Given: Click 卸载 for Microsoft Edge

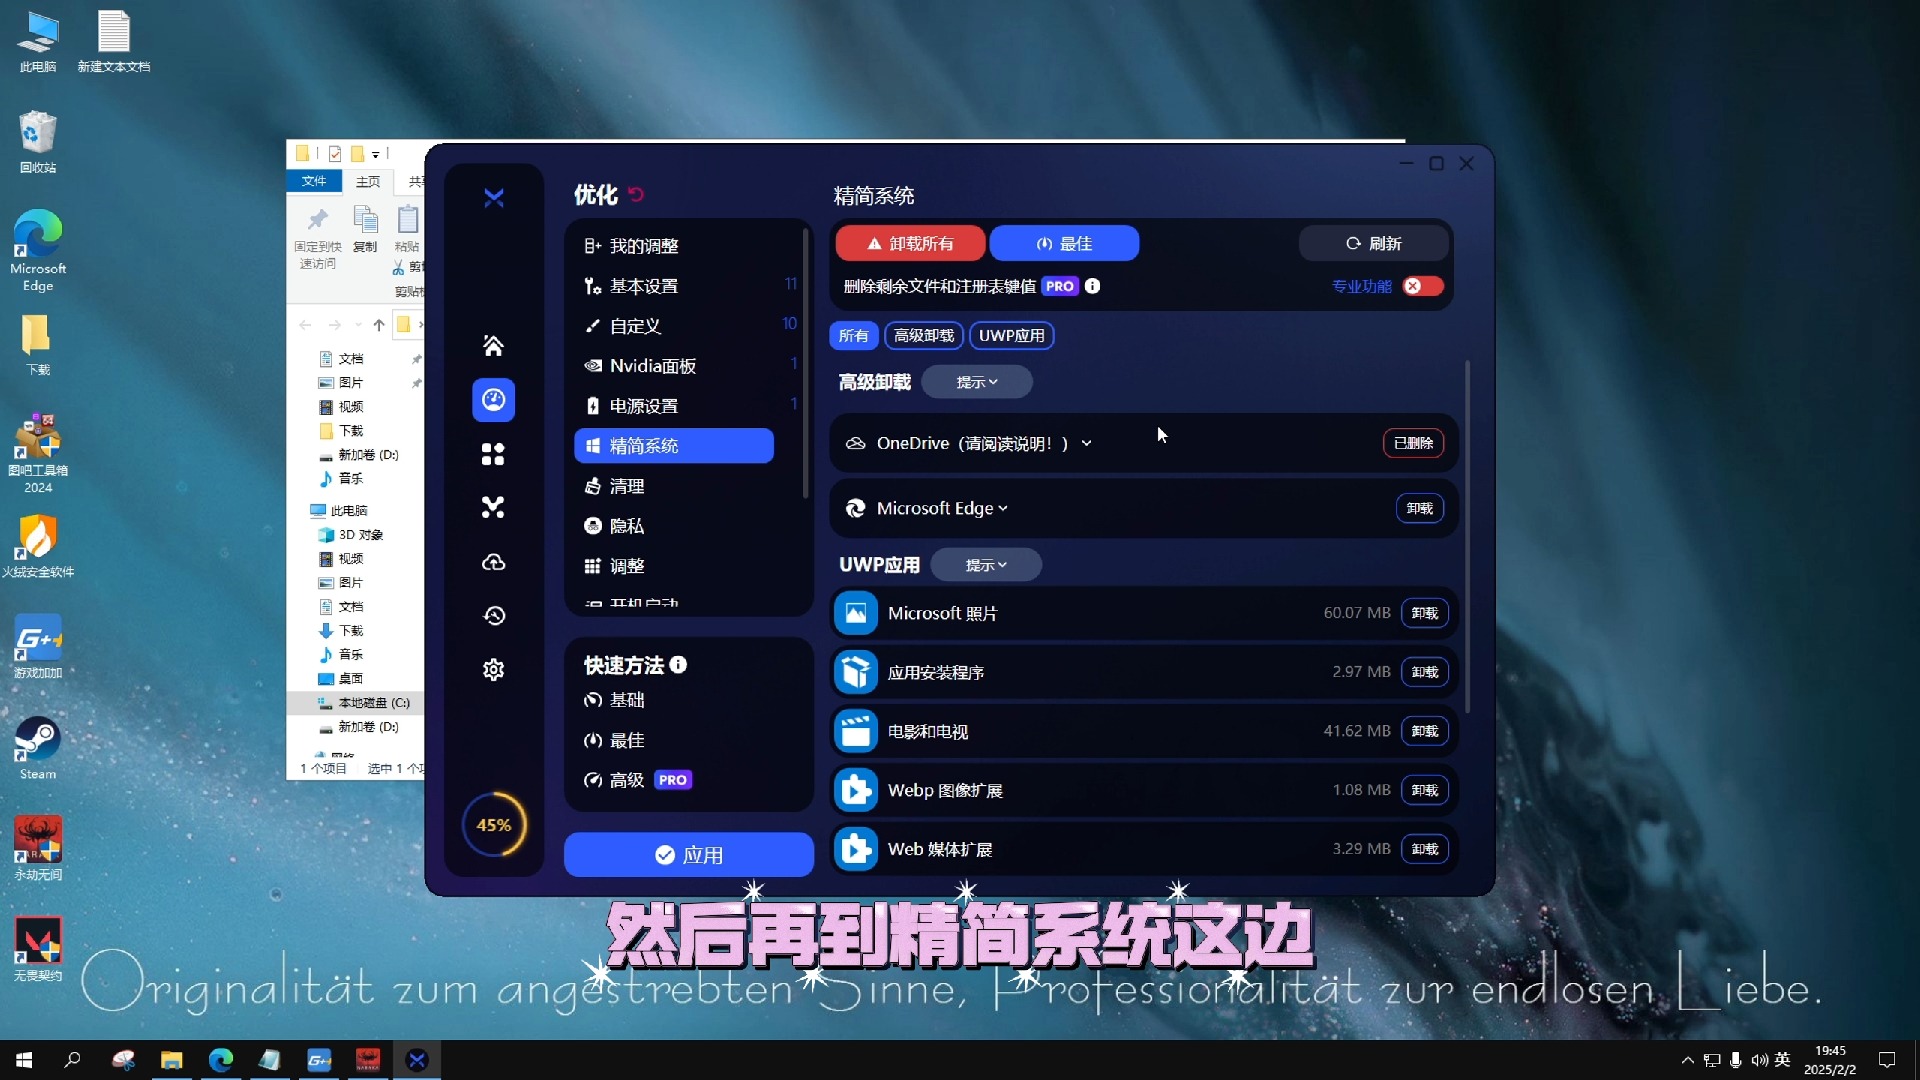Looking at the screenshot, I should point(1422,508).
